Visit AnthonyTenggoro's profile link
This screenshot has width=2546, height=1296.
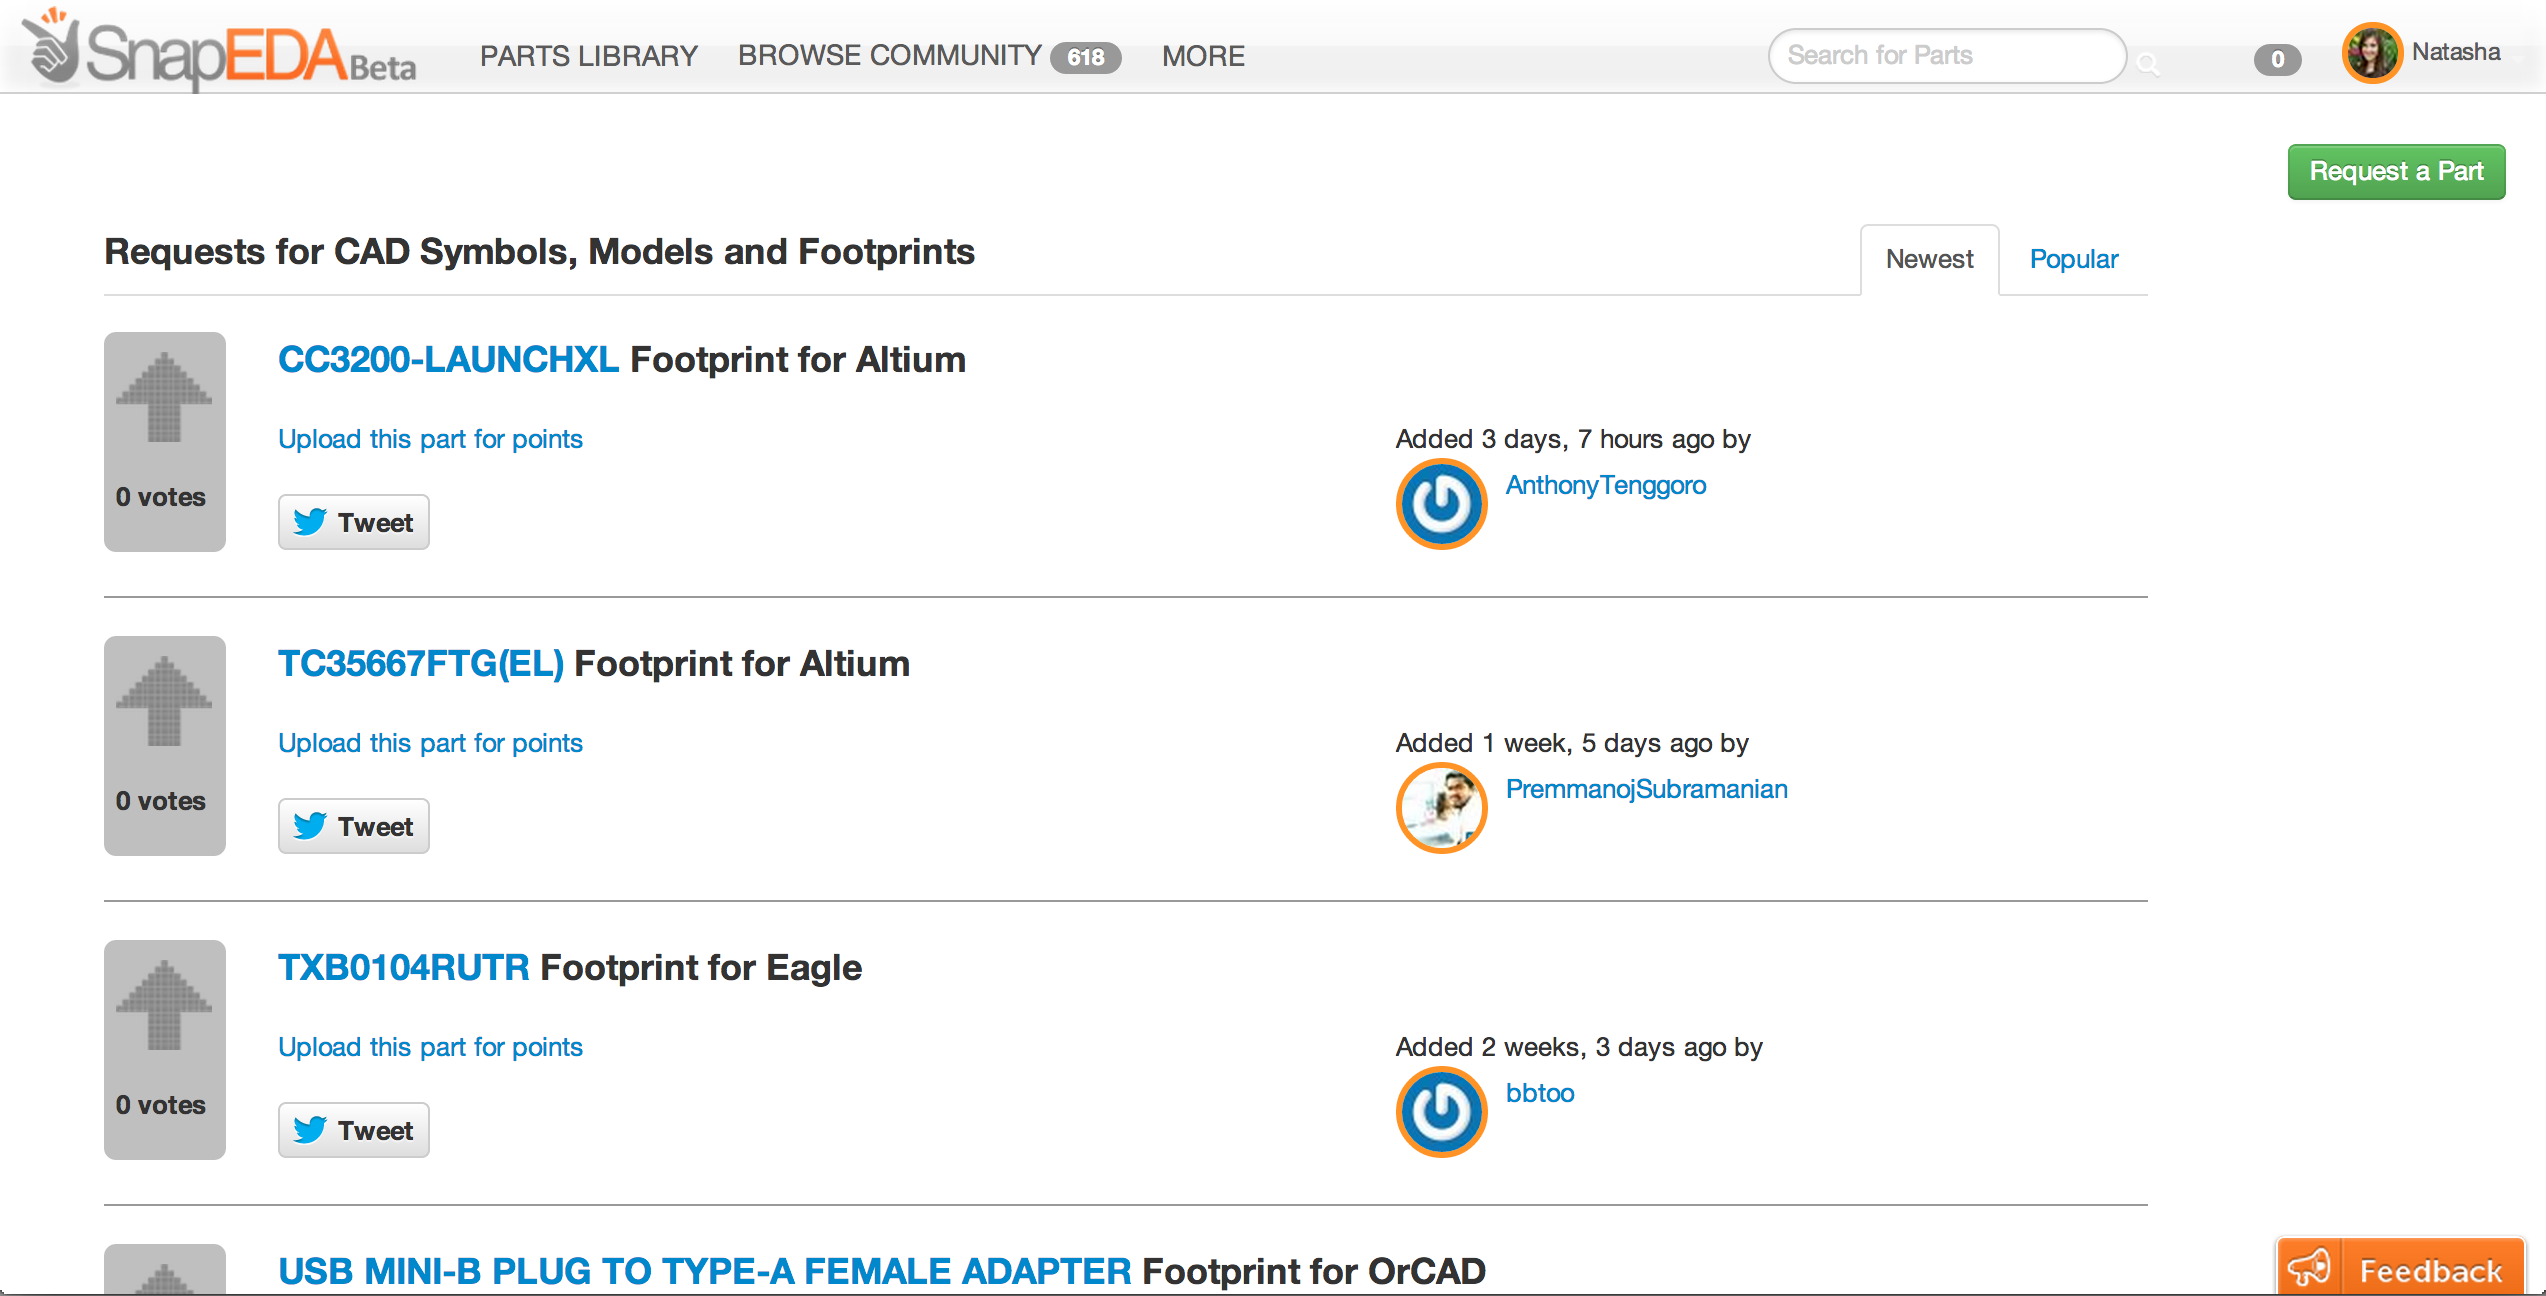tap(1606, 485)
